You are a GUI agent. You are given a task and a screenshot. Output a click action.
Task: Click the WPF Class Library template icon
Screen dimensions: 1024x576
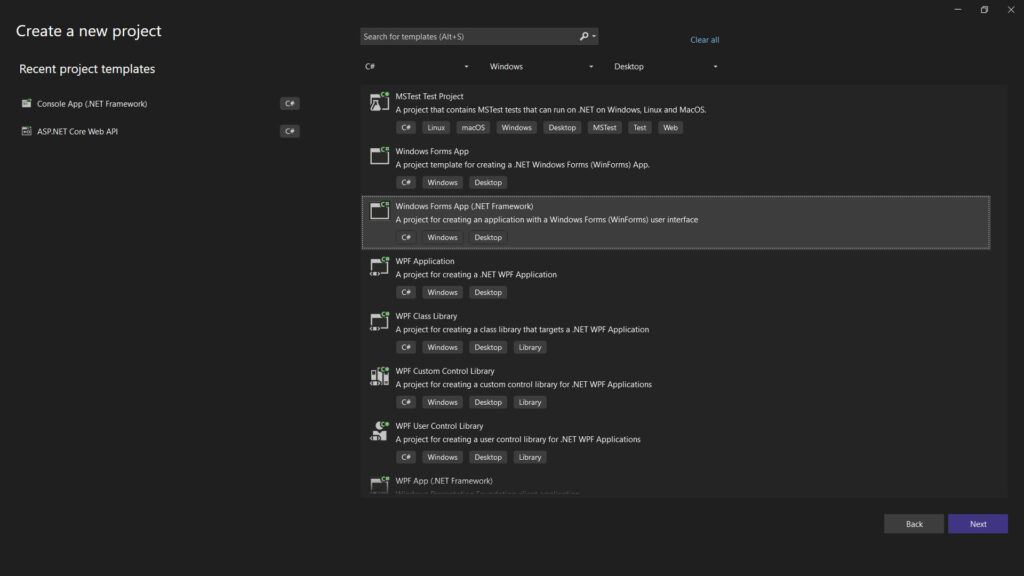pos(379,321)
